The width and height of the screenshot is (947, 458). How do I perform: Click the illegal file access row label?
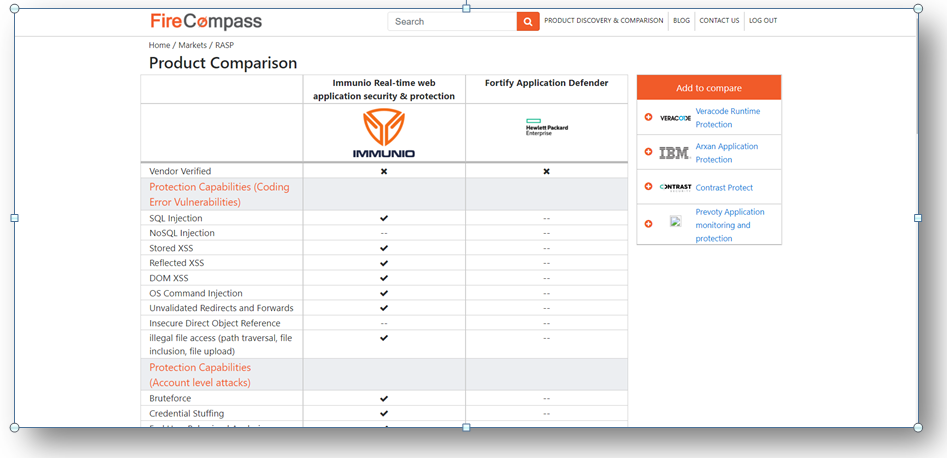tap(220, 344)
